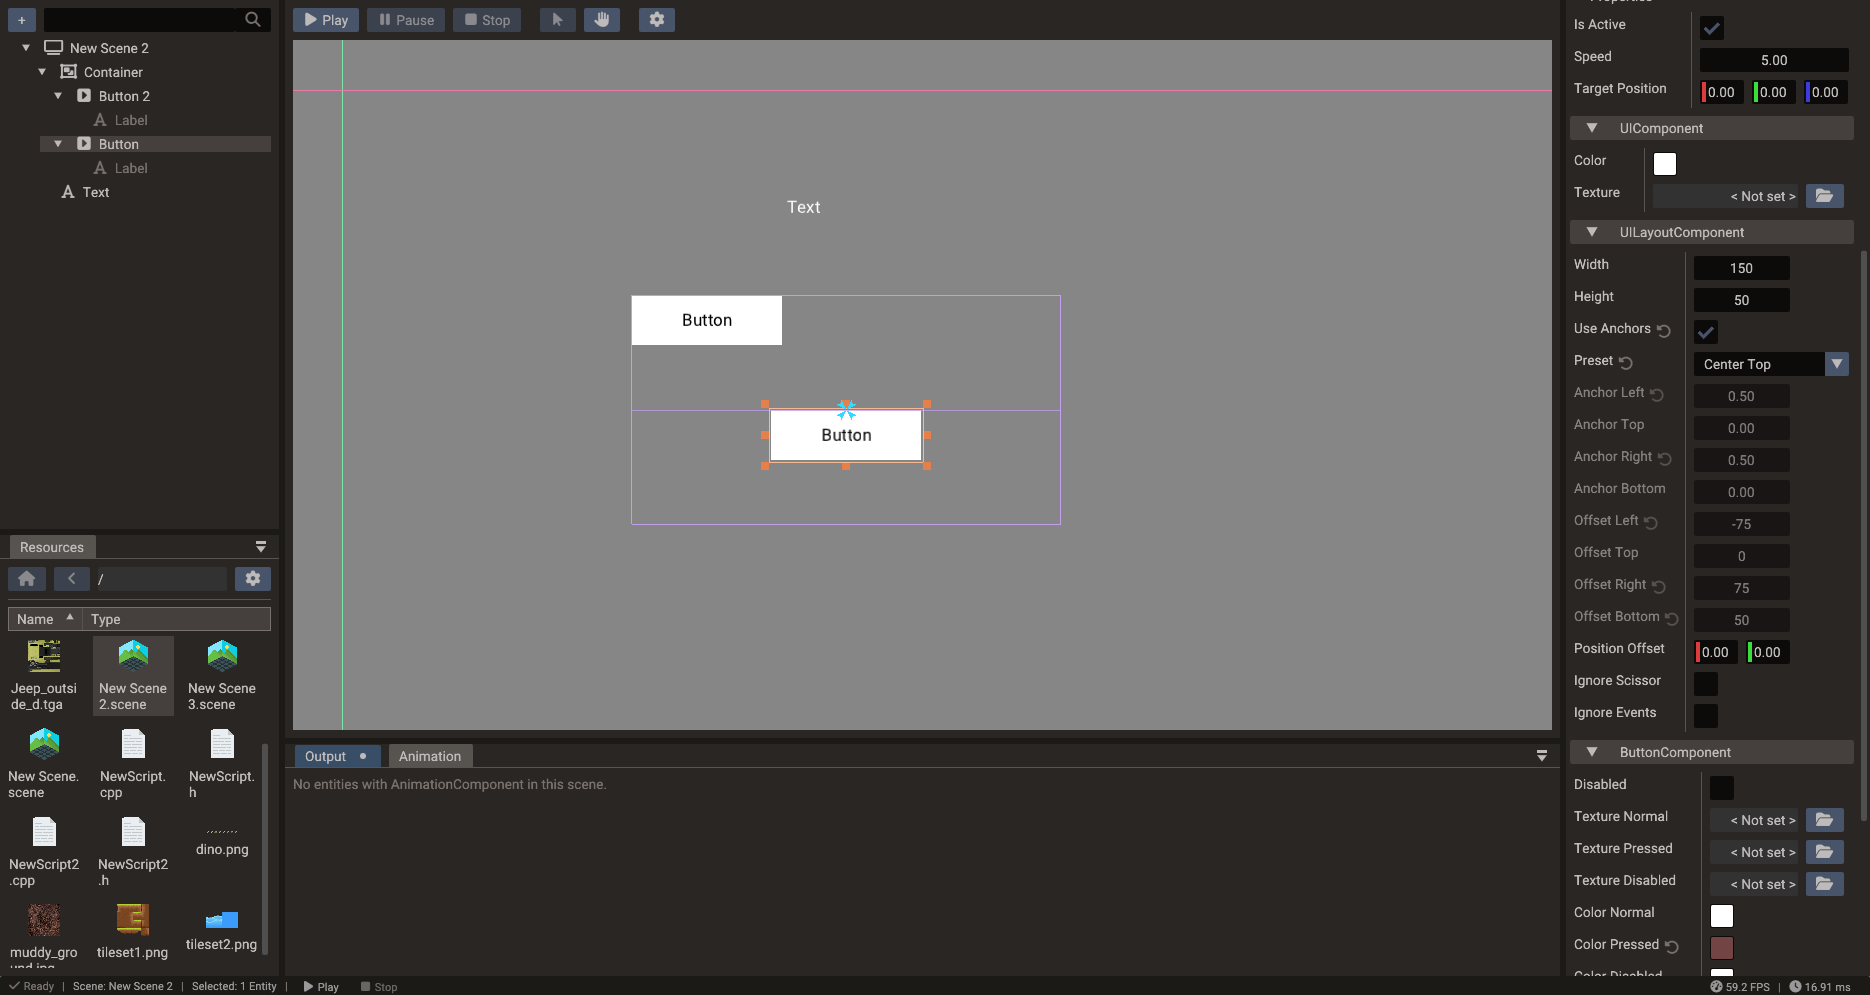Click Play in the status bar
1870x995 pixels.
321,986
